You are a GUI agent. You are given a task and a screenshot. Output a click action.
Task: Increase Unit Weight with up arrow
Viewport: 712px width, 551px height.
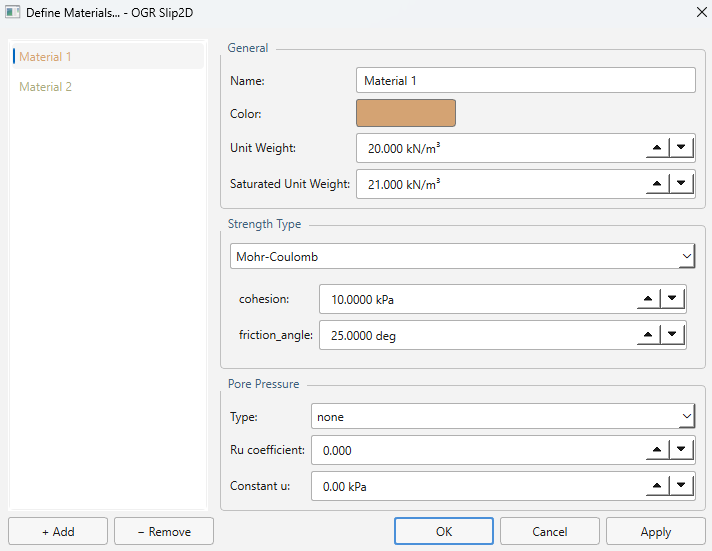(657, 148)
